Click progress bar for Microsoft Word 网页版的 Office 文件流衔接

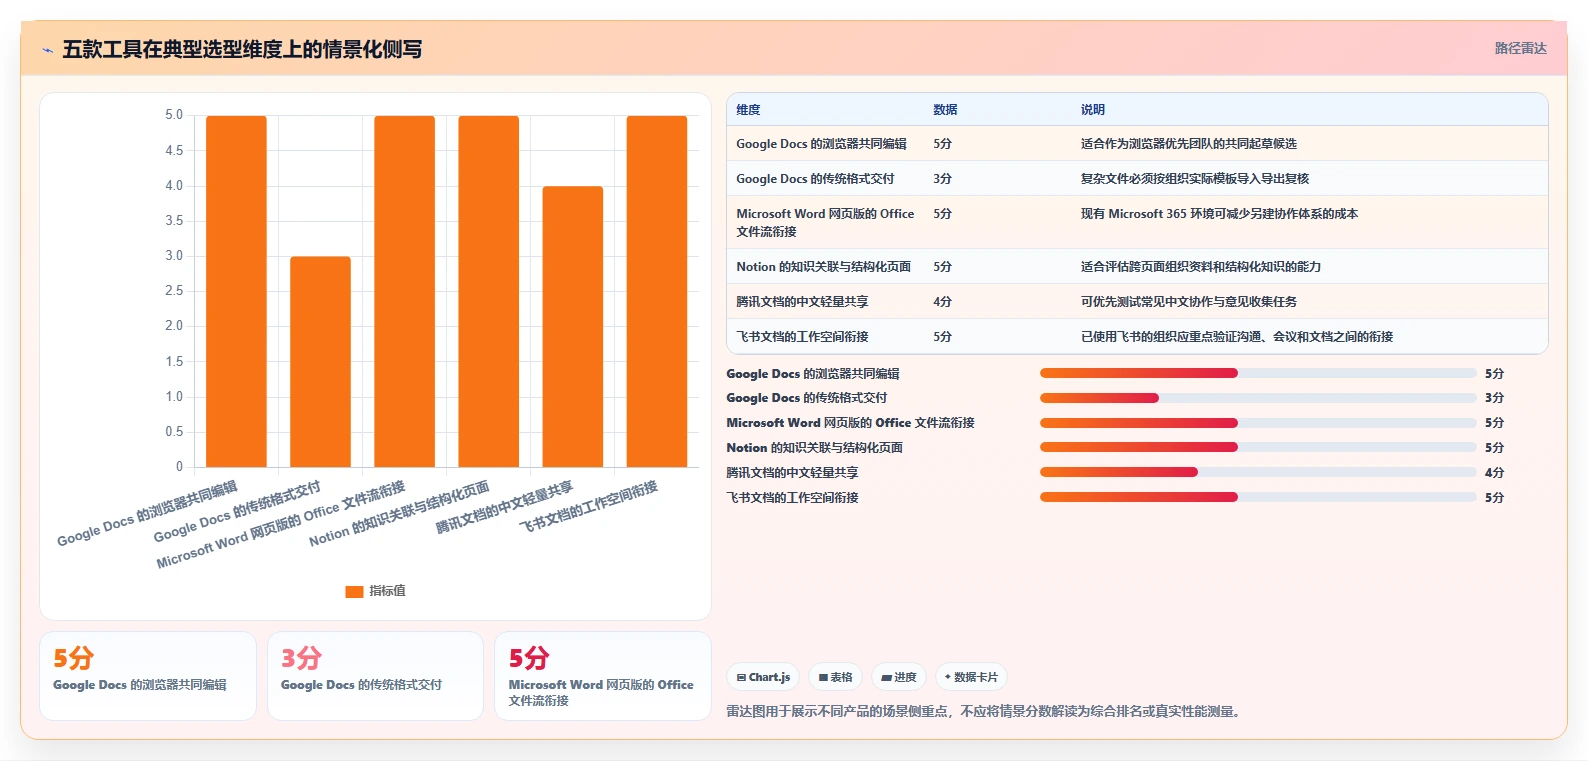tap(1258, 423)
